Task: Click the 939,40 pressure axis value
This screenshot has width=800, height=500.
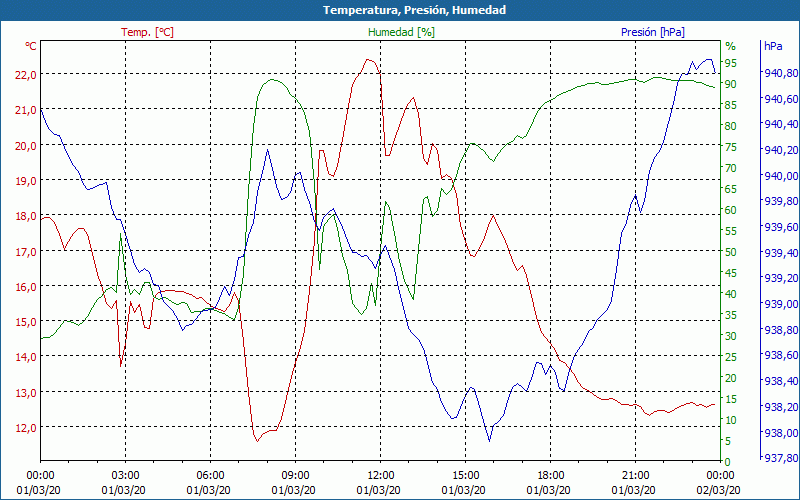Action: (781, 253)
